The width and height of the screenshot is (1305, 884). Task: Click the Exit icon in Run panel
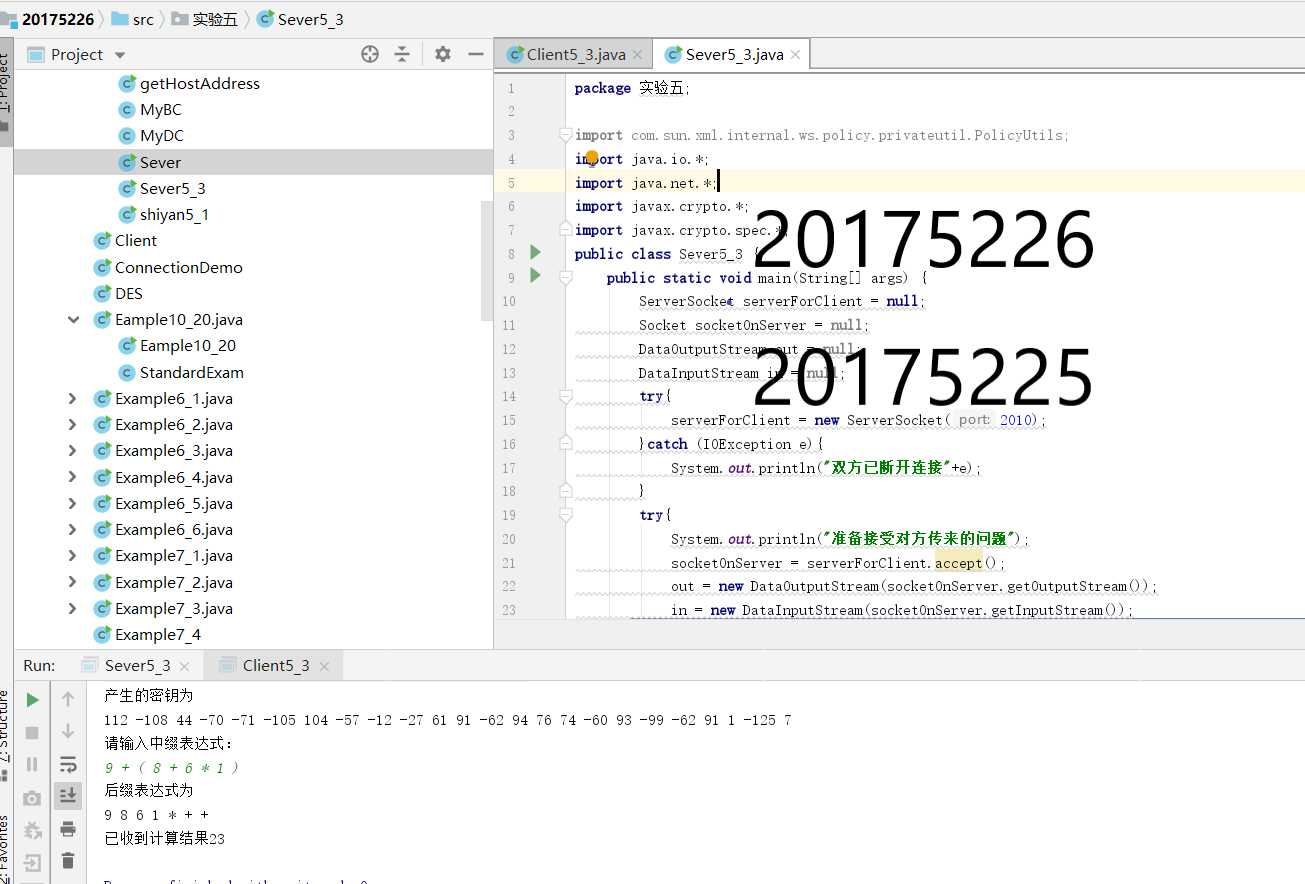(32, 862)
